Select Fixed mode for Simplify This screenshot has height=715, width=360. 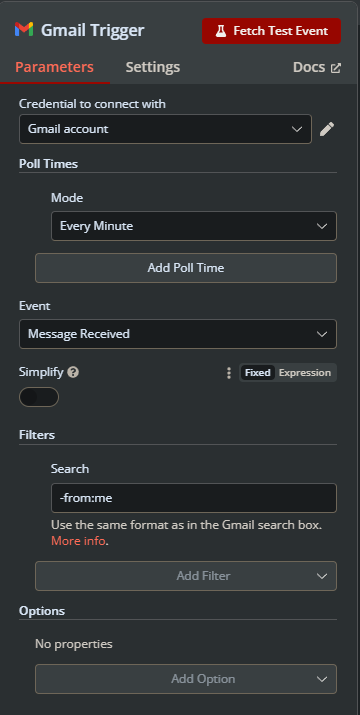tap(257, 373)
